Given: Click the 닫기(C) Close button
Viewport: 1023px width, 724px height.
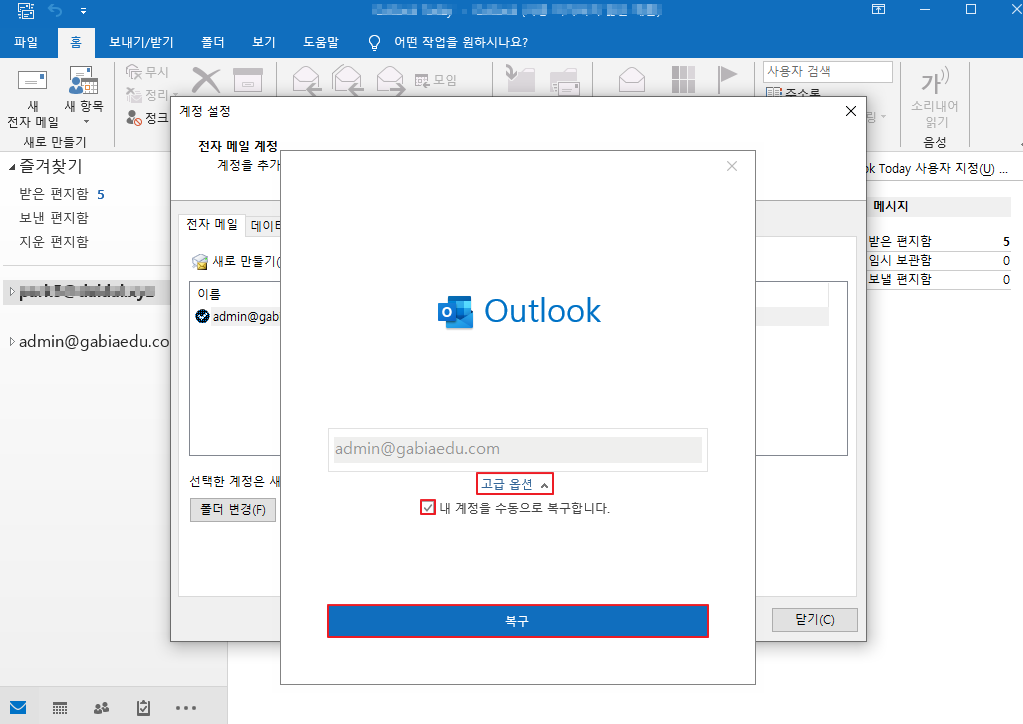Looking at the screenshot, I should point(814,620).
